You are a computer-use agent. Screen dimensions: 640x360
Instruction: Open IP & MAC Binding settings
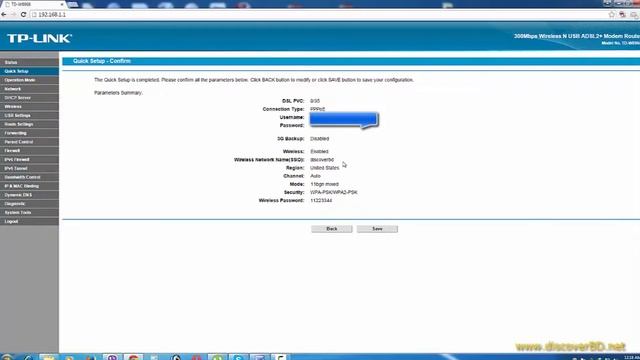pyautogui.click(x=29, y=186)
